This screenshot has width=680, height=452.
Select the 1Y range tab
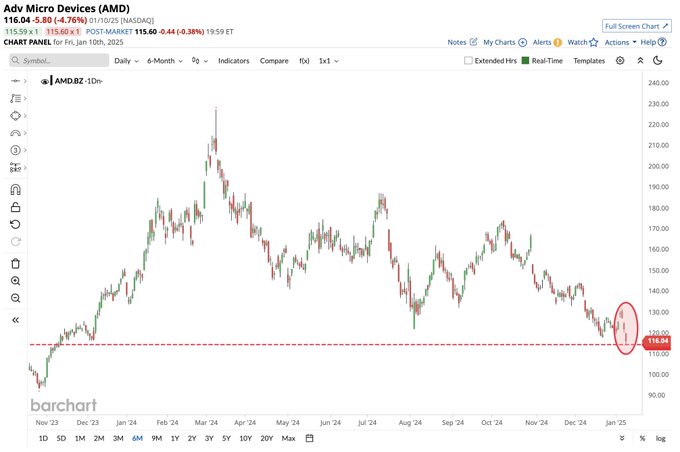175,438
